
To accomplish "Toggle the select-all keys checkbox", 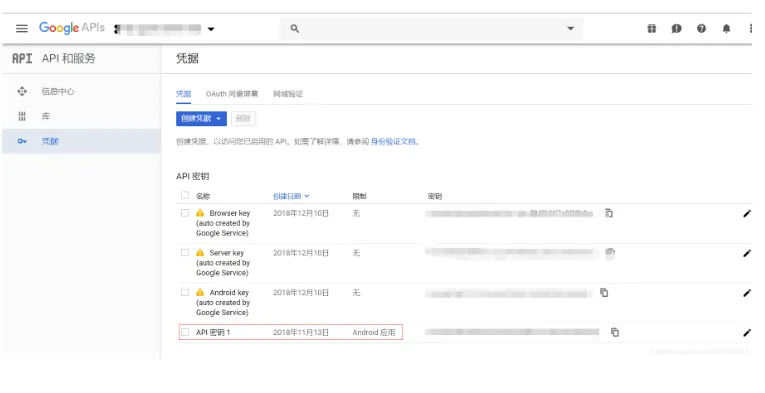I will 185,195.
